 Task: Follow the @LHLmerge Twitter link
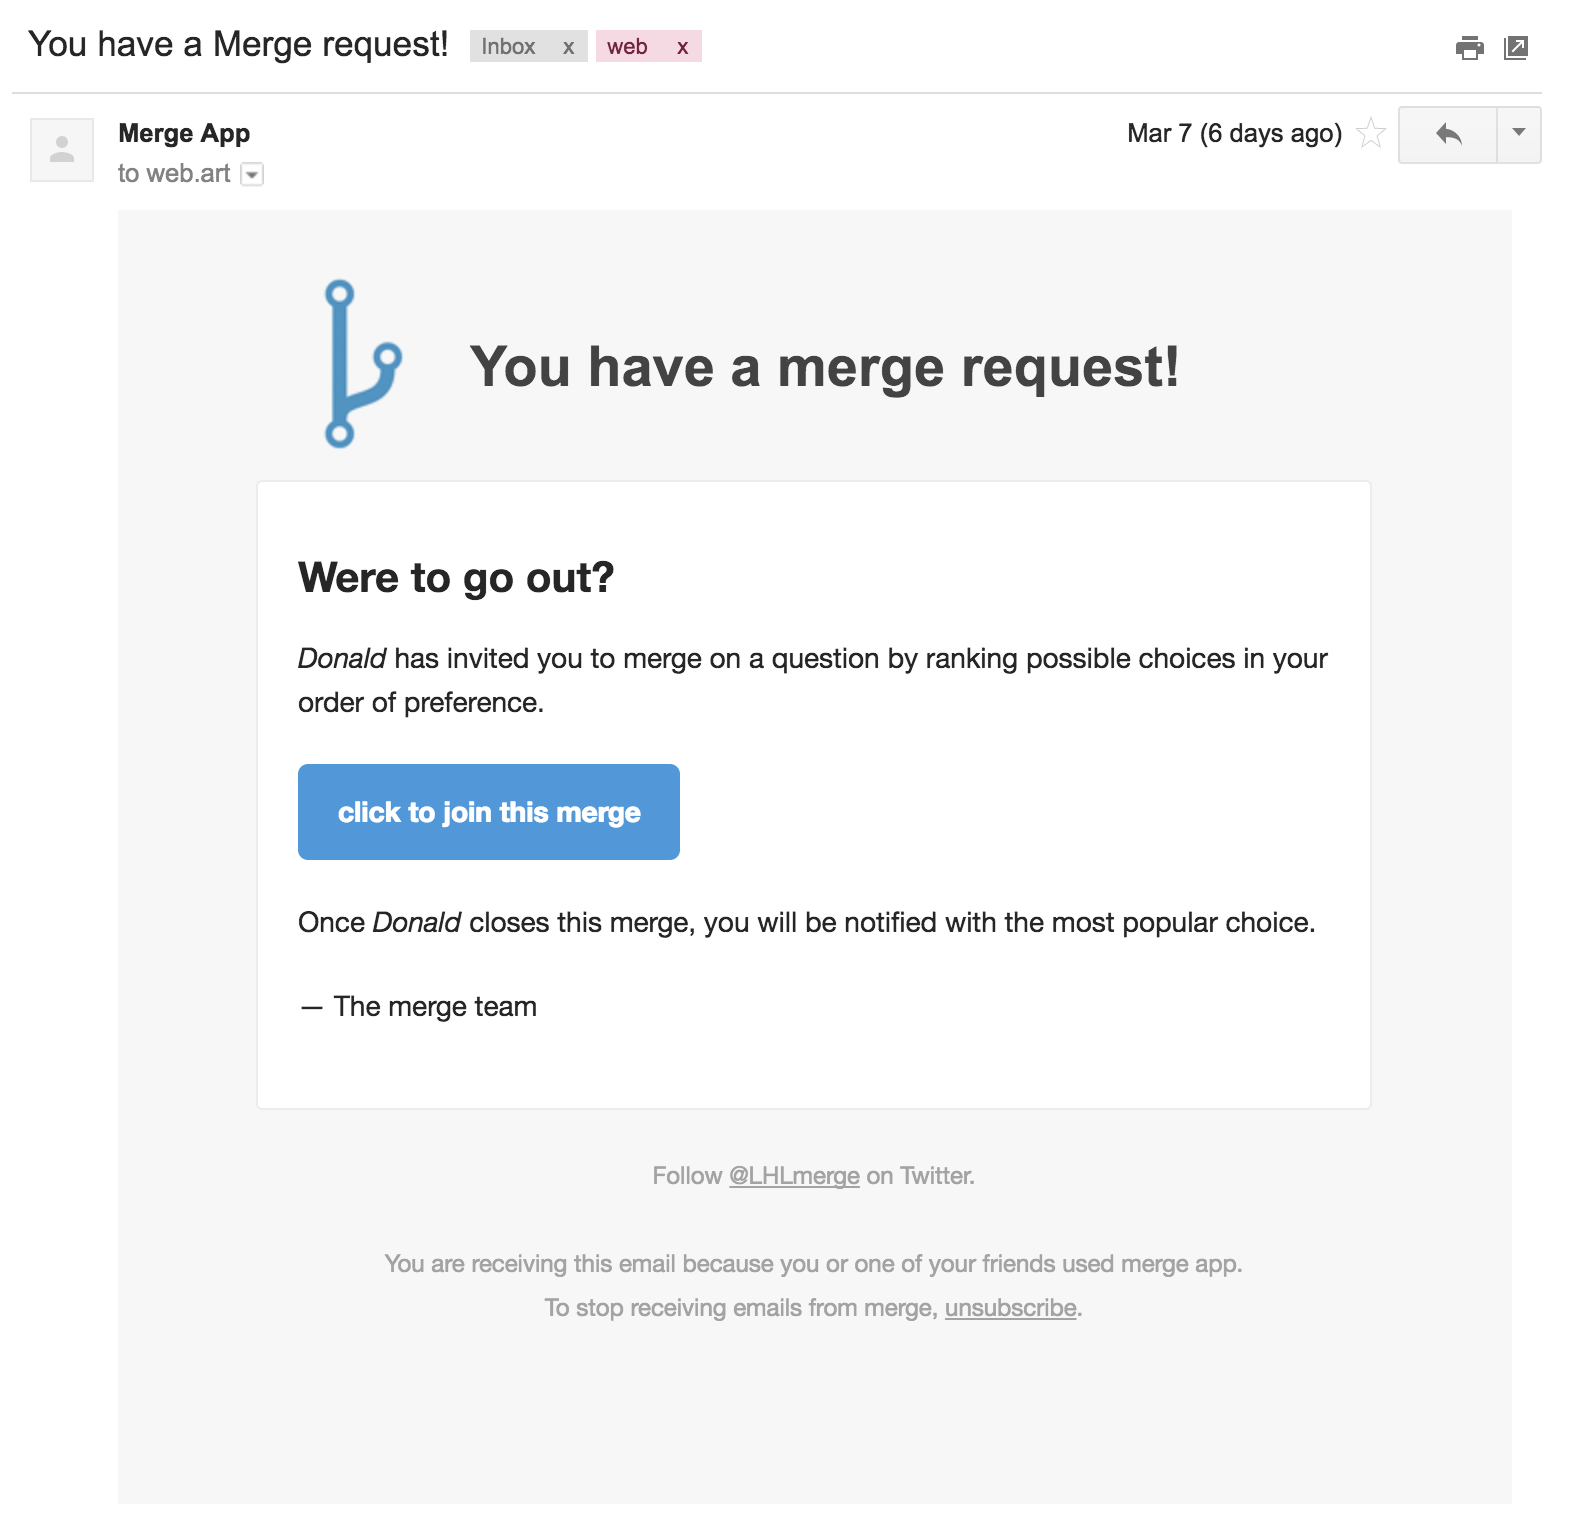tap(794, 1176)
